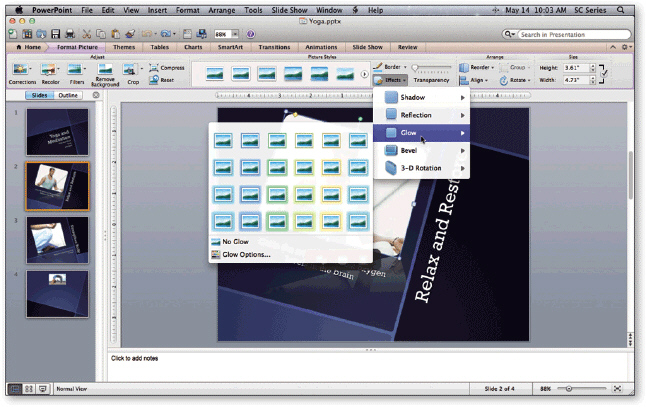Open the Filters picture tool
The image size is (646, 407).
(x=77, y=74)
